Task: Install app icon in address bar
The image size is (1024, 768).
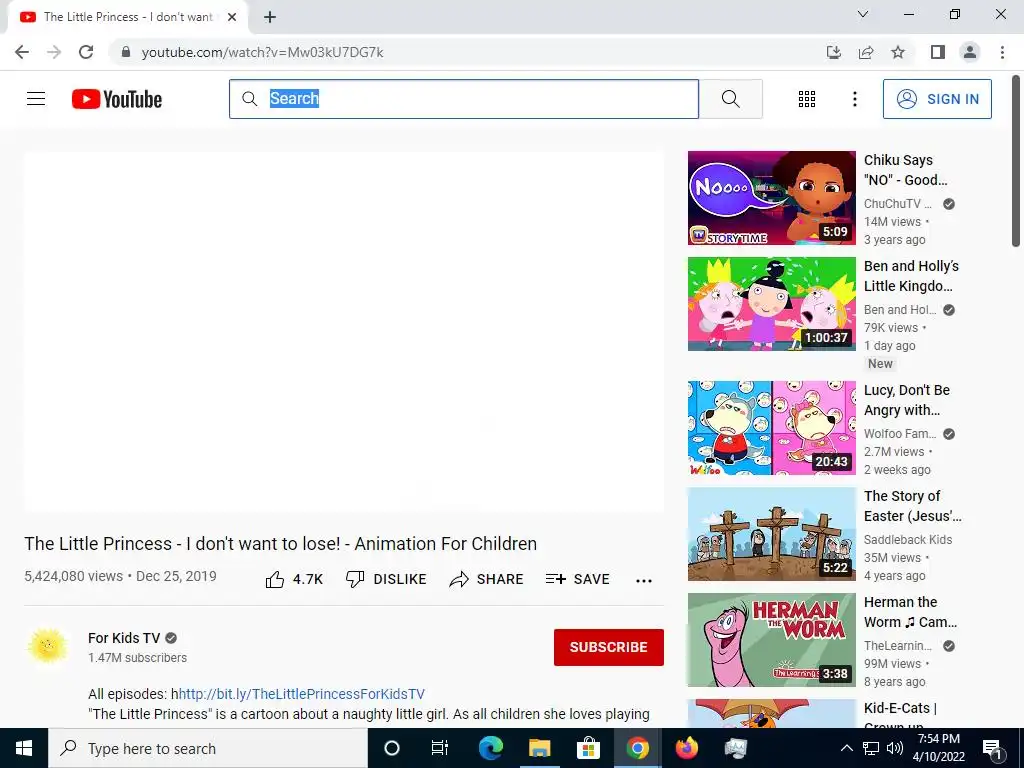Action: coord(833,52)
